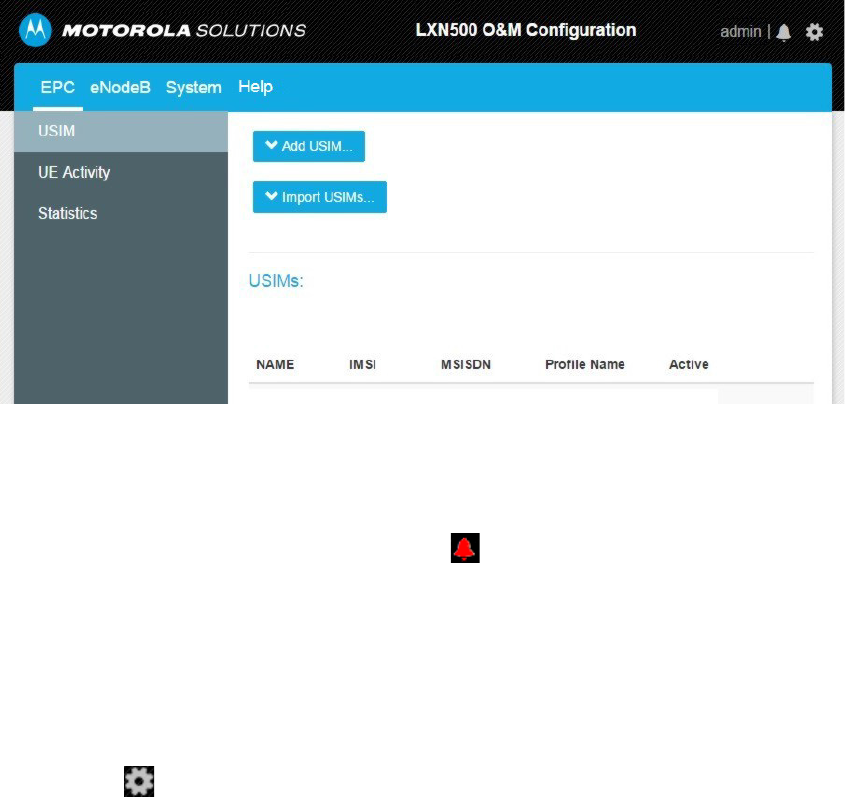The width and height of the screenshot is (845, 797).
Task: Click the Motorola batwing logo
Action: [35, 30]
